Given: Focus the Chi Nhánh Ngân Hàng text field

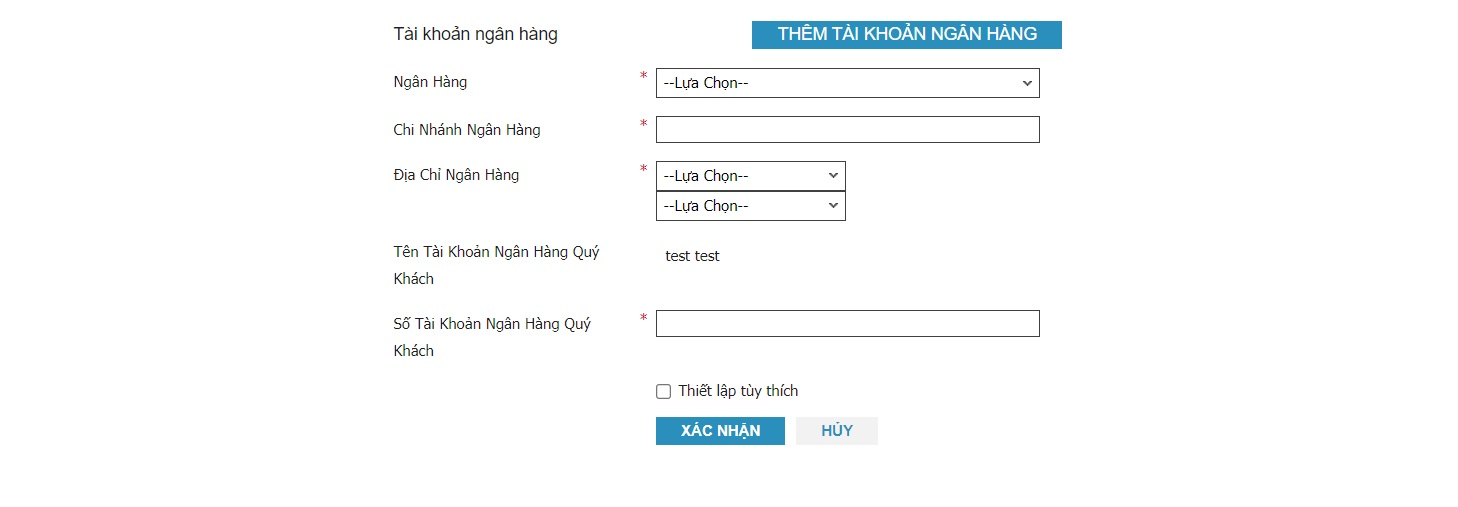Looking at the screenshot, I should pyautogui.click(x=847, y=130).
